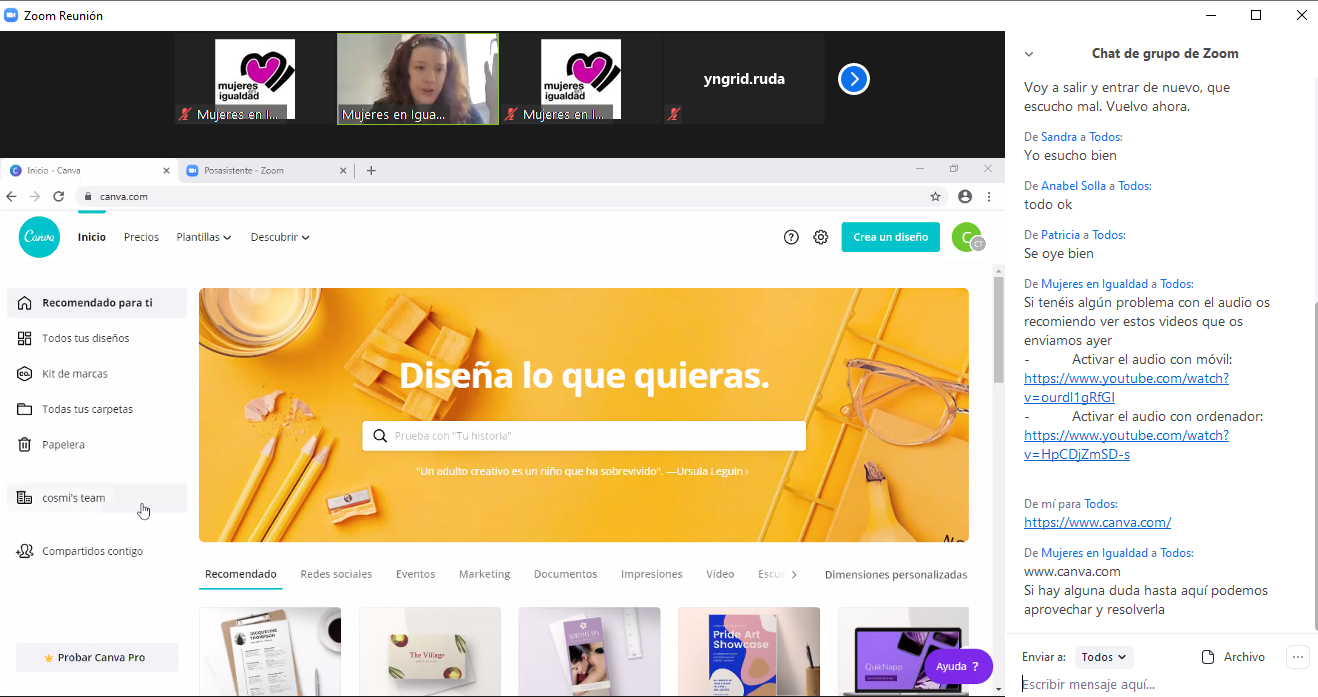Open the chat three-dot more options
This screenshot has width=1318, height=697.
tap(1297, 657)
